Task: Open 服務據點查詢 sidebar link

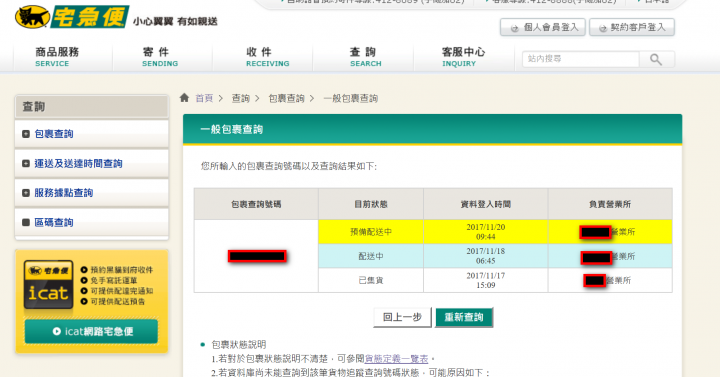Action: point(63,193)
